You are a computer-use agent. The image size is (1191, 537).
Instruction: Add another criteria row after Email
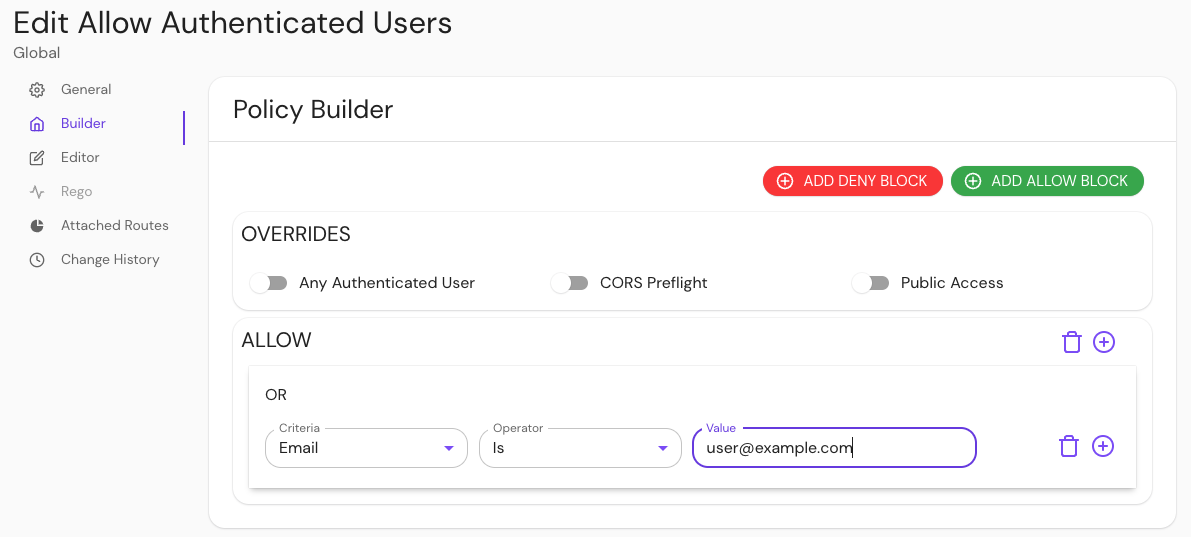(1102, 446)
